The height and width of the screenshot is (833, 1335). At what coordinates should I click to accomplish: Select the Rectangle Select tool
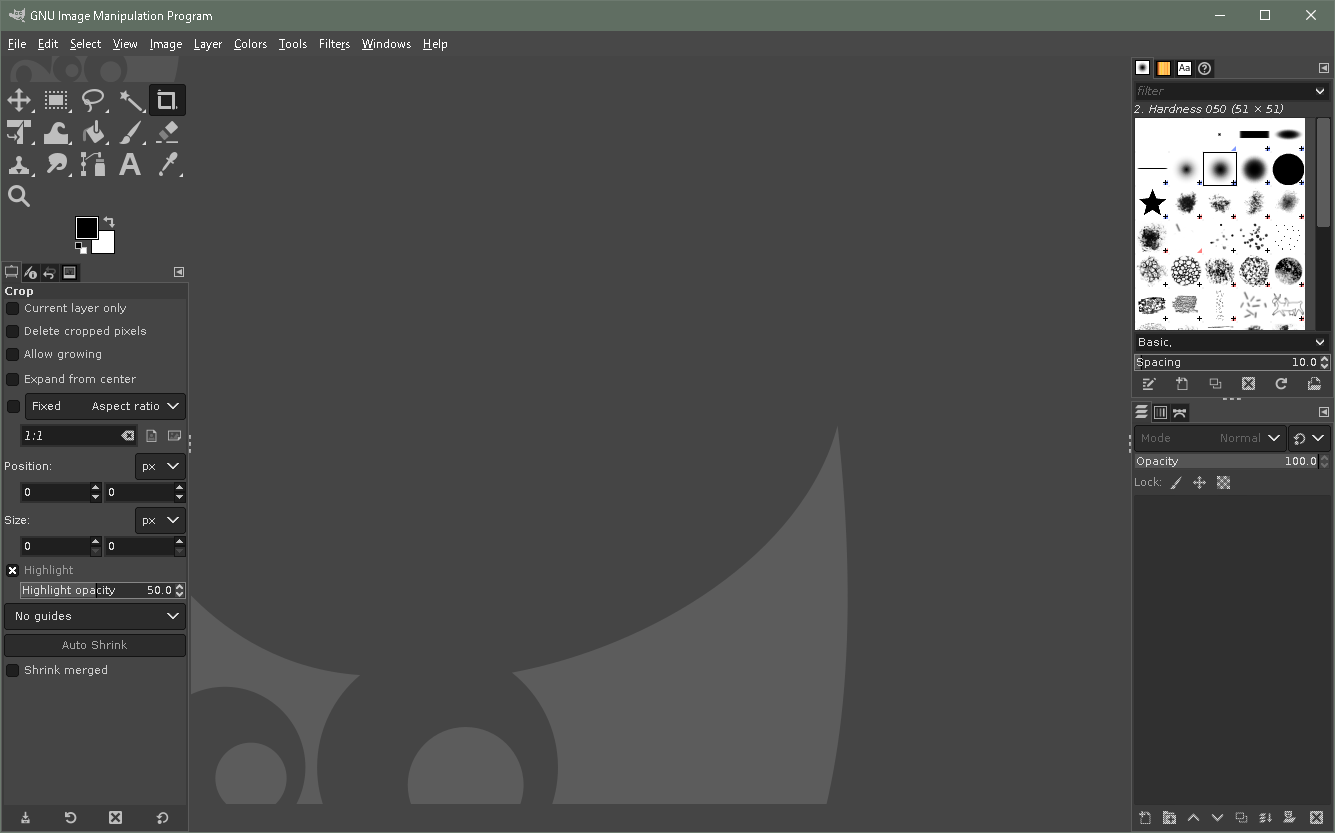tap(56, 100)
